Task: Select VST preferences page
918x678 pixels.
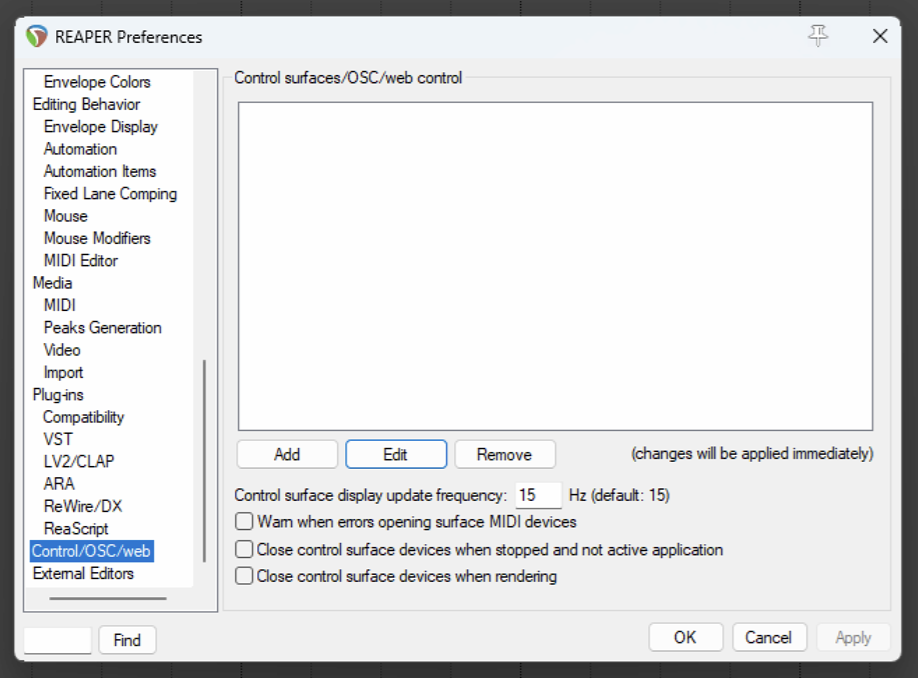Action: pos(58,439)
